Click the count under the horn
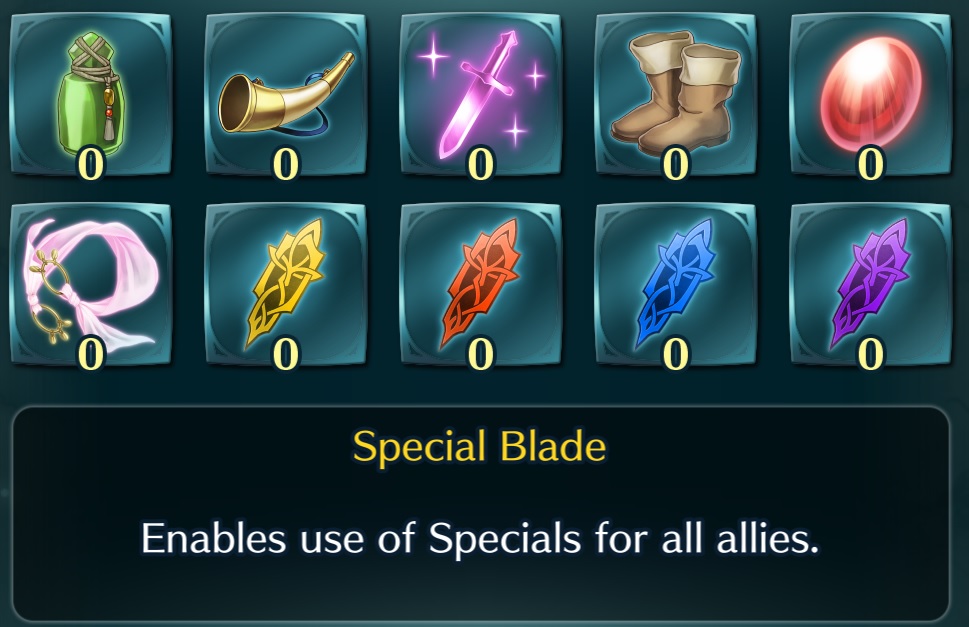The image size is (969, 627). pyautogui.click(x=286, y=164)
